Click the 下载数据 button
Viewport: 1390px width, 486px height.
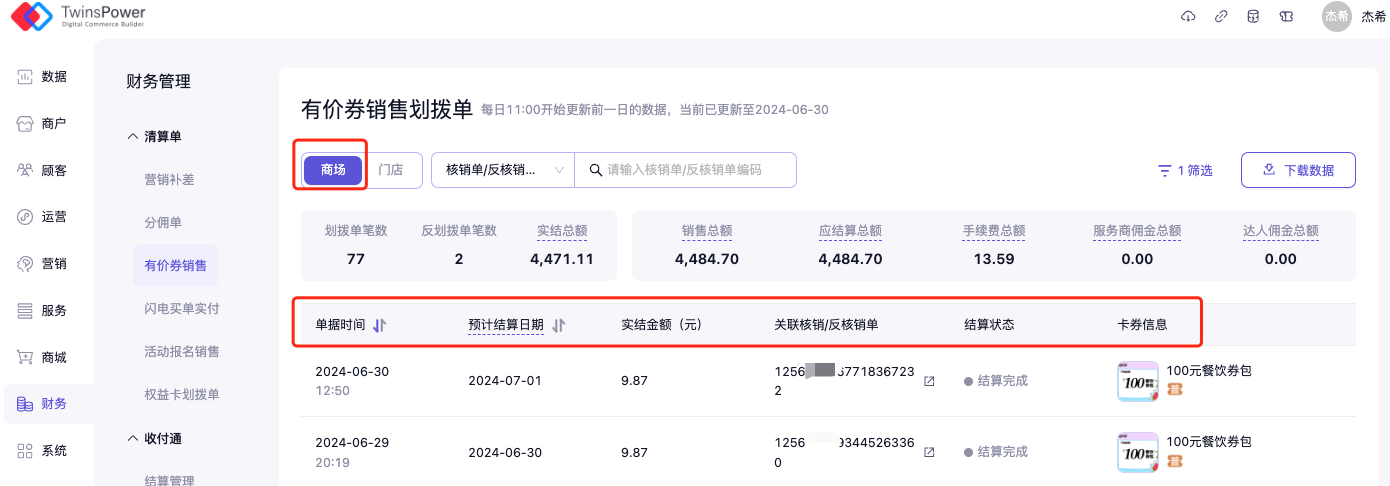coord(1297,170)
